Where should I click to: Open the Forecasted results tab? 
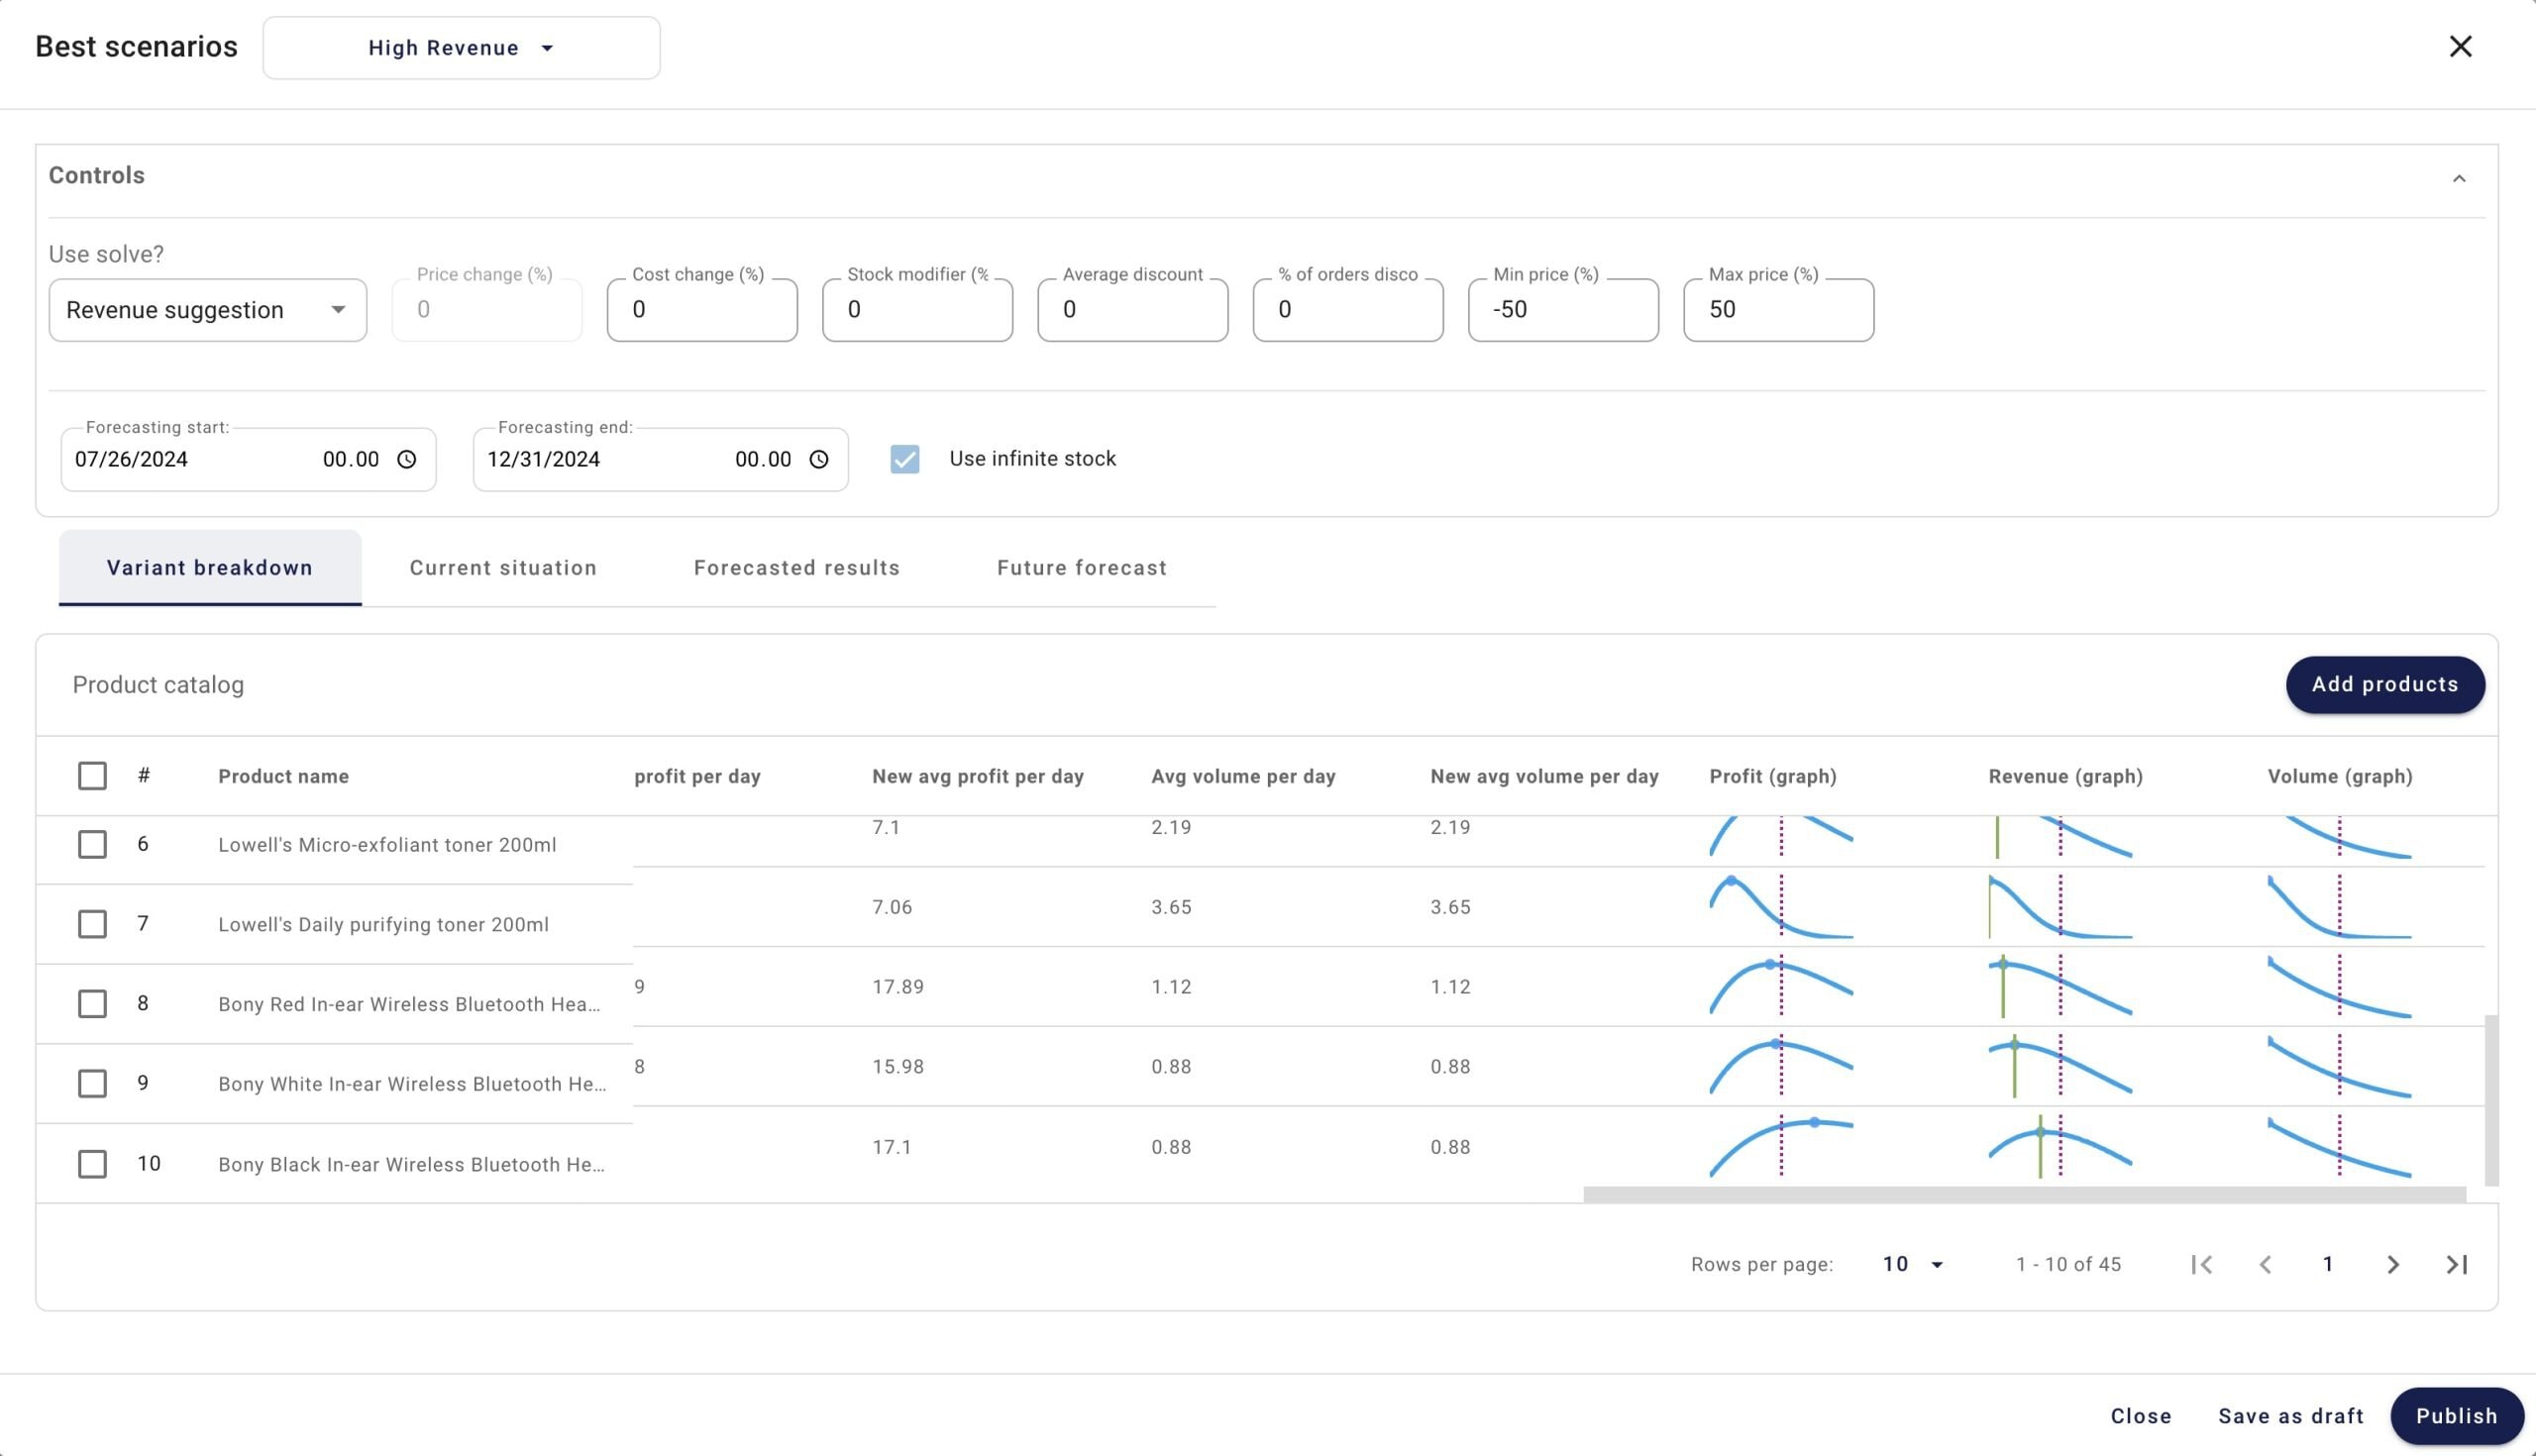click(x=797, y=568)
